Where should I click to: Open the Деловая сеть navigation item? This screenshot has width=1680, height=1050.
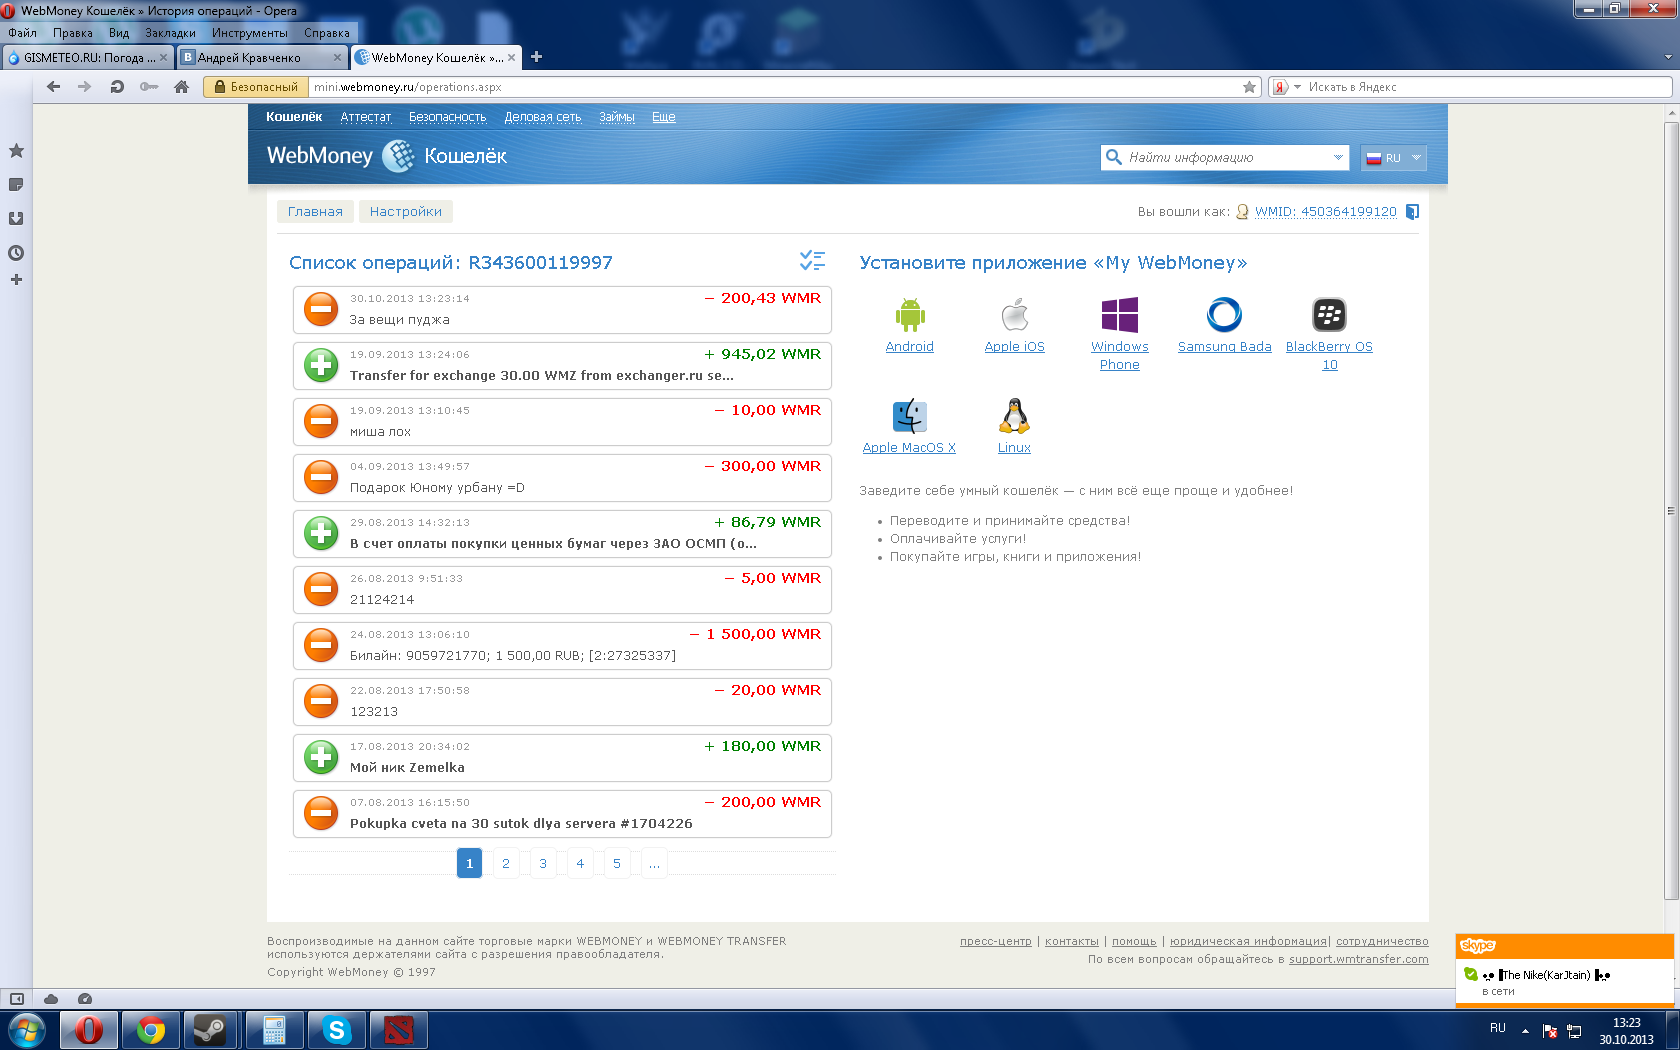pos(543,117)
